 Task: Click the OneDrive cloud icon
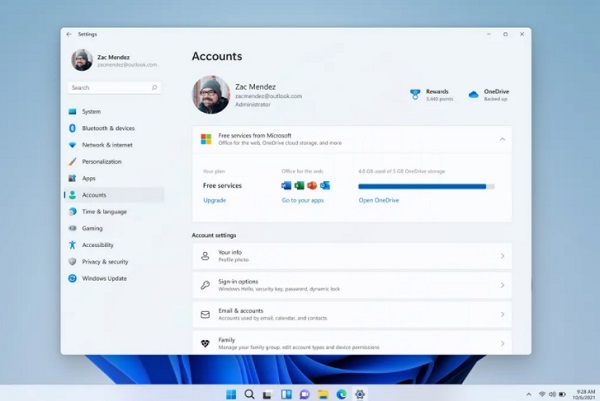[474, 95]
